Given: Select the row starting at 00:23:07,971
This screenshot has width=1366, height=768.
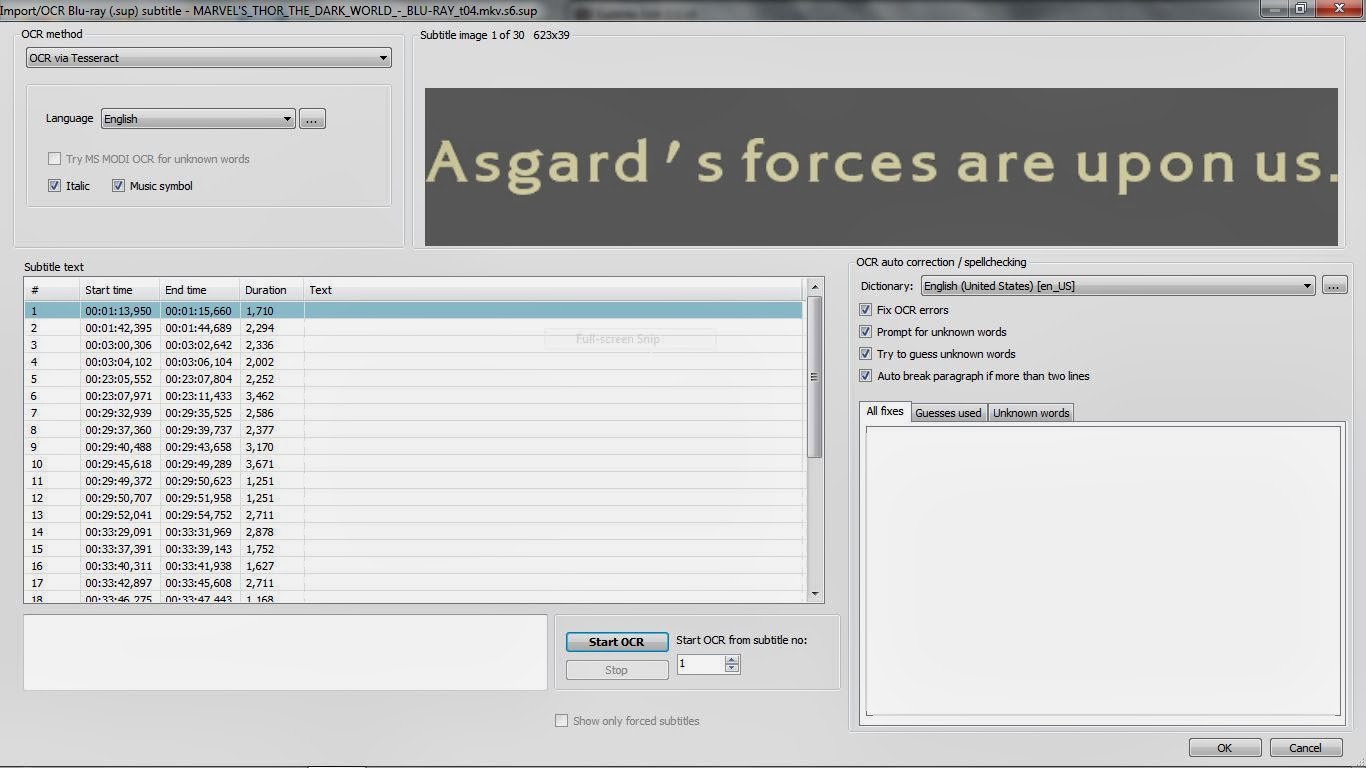Looking at the screenshot, I should pos(413,396).
